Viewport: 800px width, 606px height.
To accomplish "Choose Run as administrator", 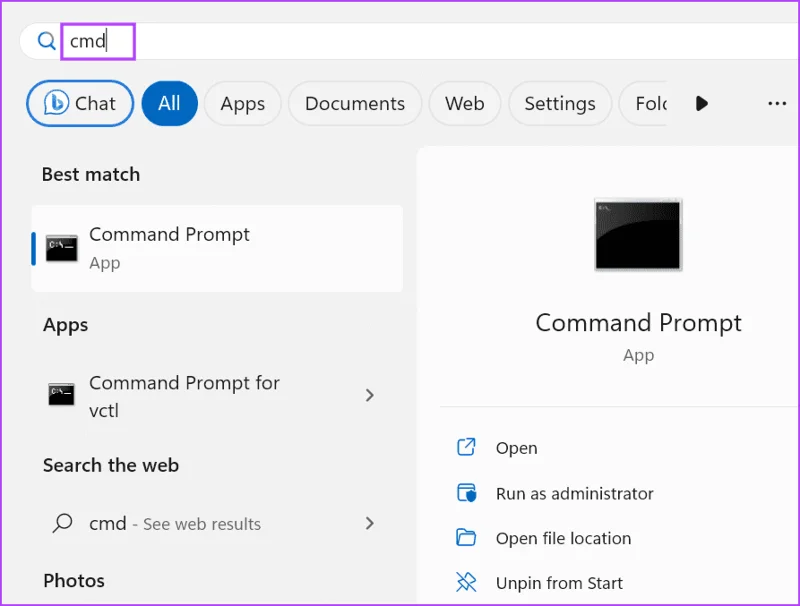I will [574, 493].
